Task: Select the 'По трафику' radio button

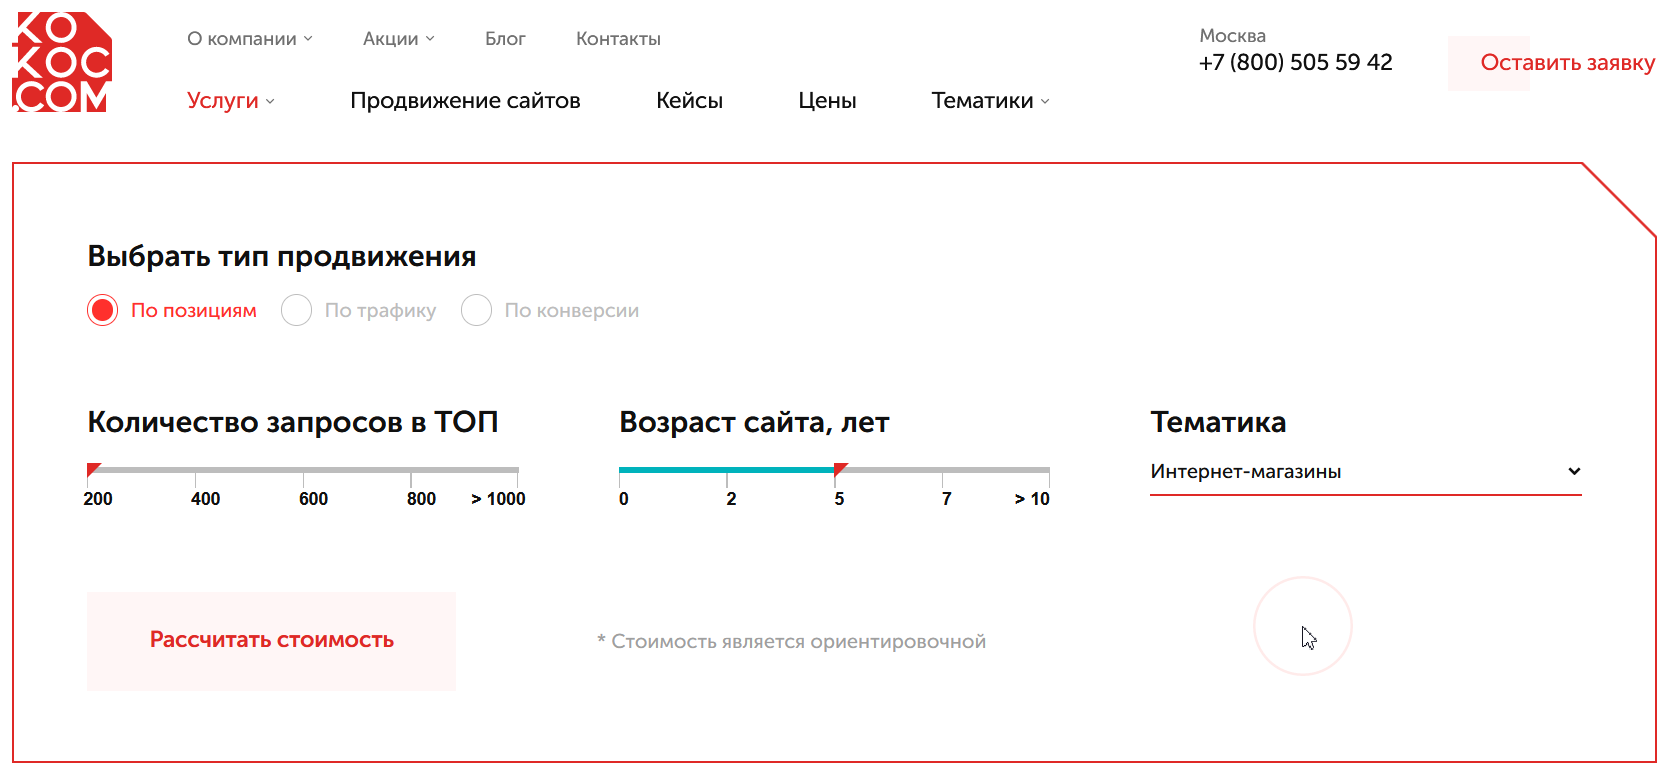Action: click(296, 310)
